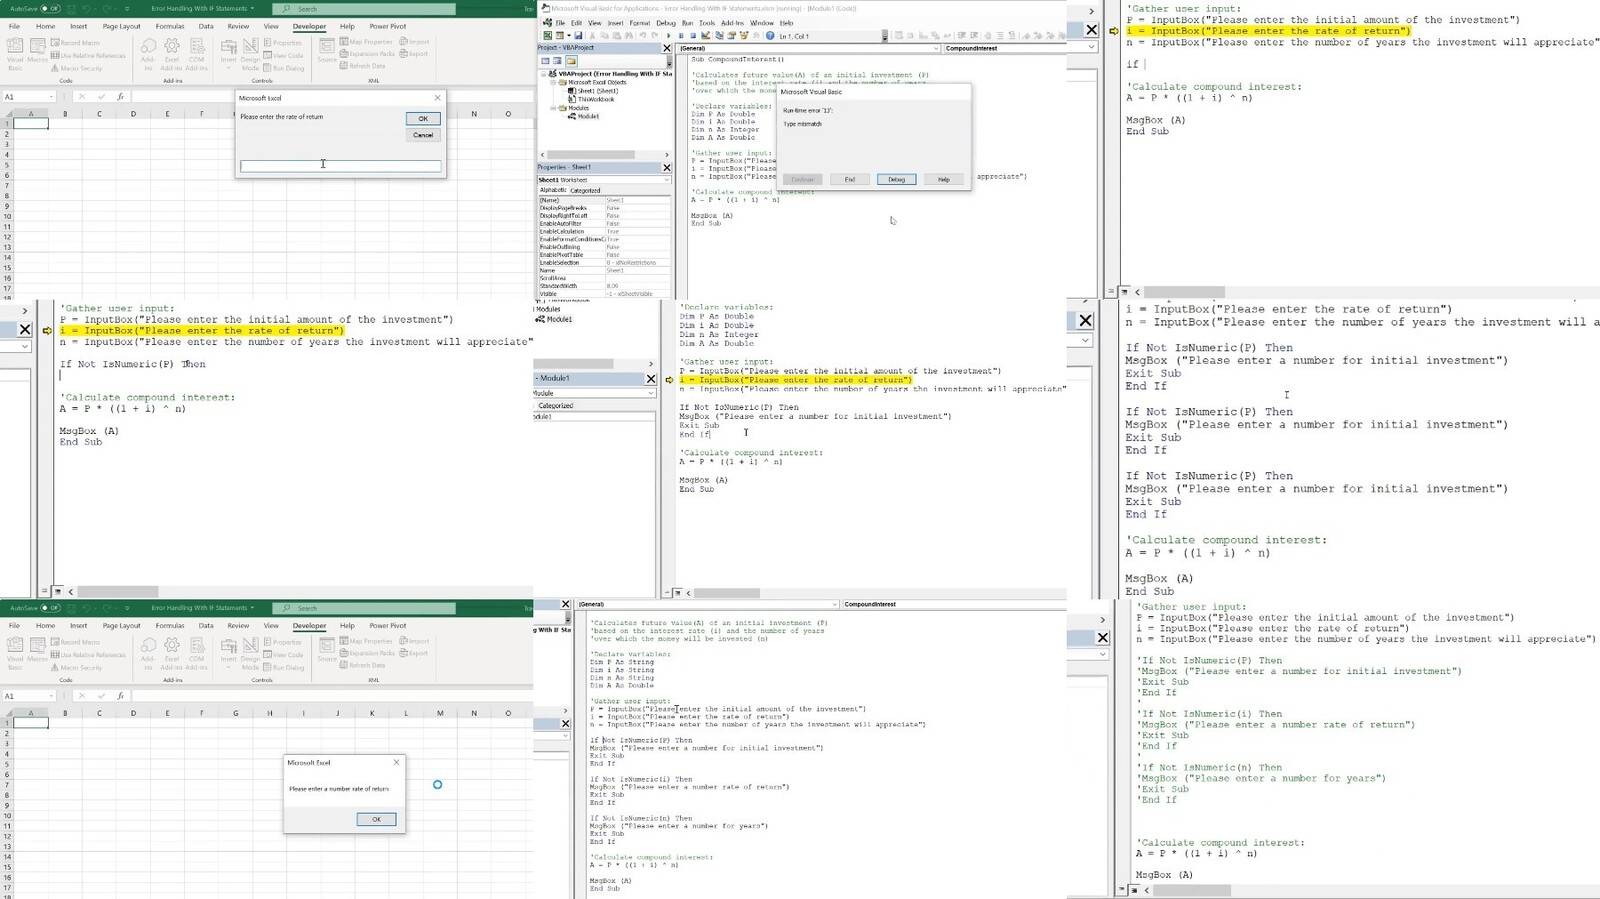Click the View Microsoft Excel icon in the VBA toolbar

tap(547, 36)
